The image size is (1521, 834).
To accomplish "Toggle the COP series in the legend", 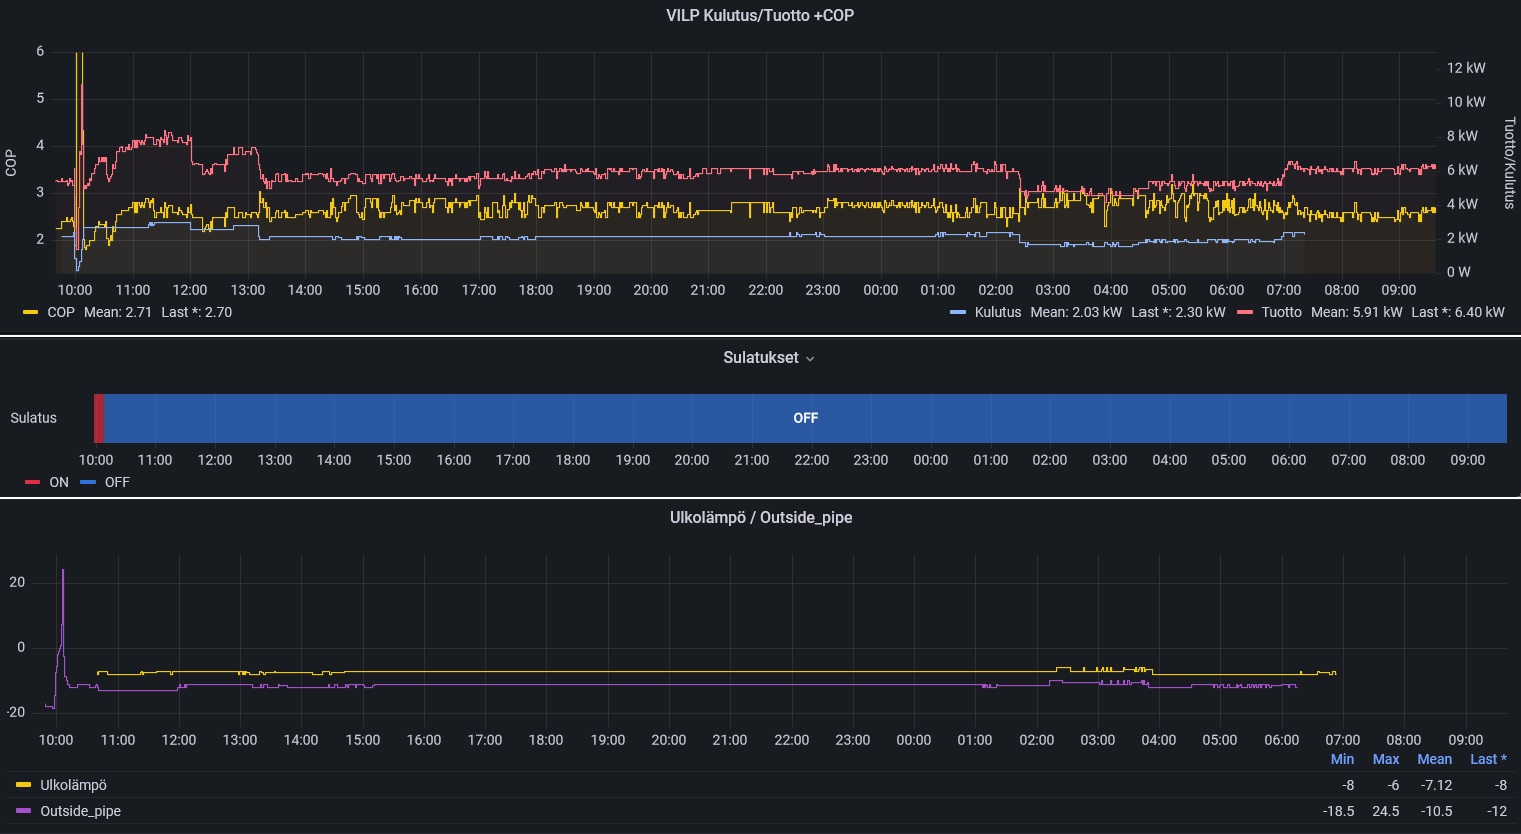I will (61, 312).
